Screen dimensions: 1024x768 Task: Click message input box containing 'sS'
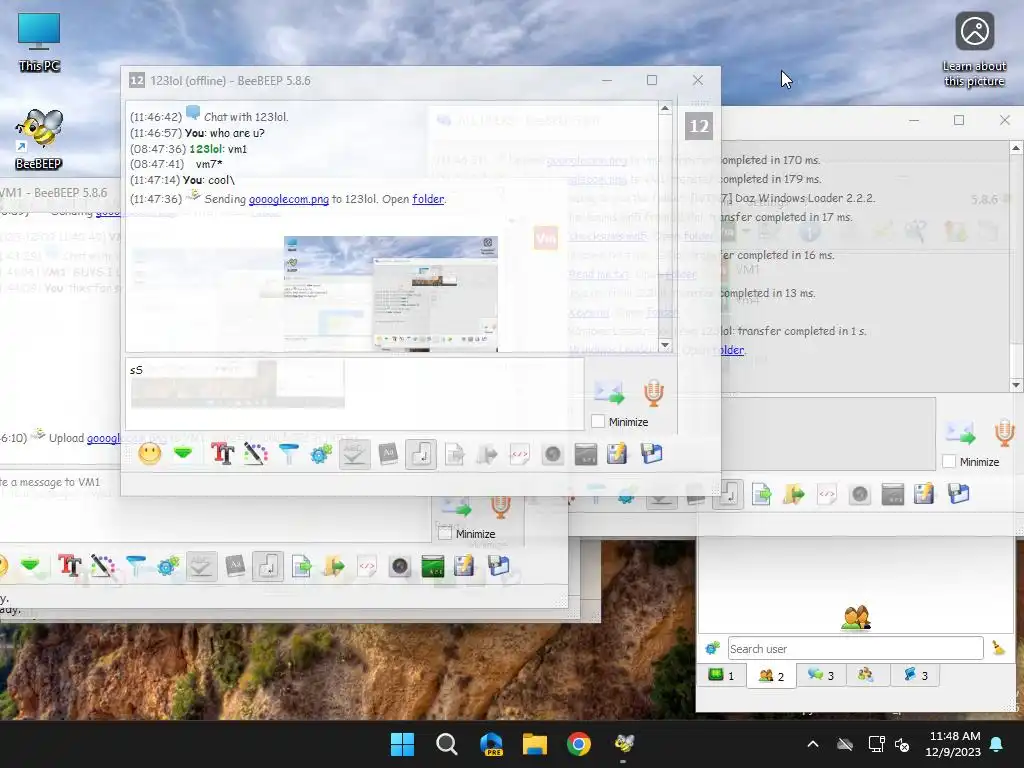coord(355,393)
